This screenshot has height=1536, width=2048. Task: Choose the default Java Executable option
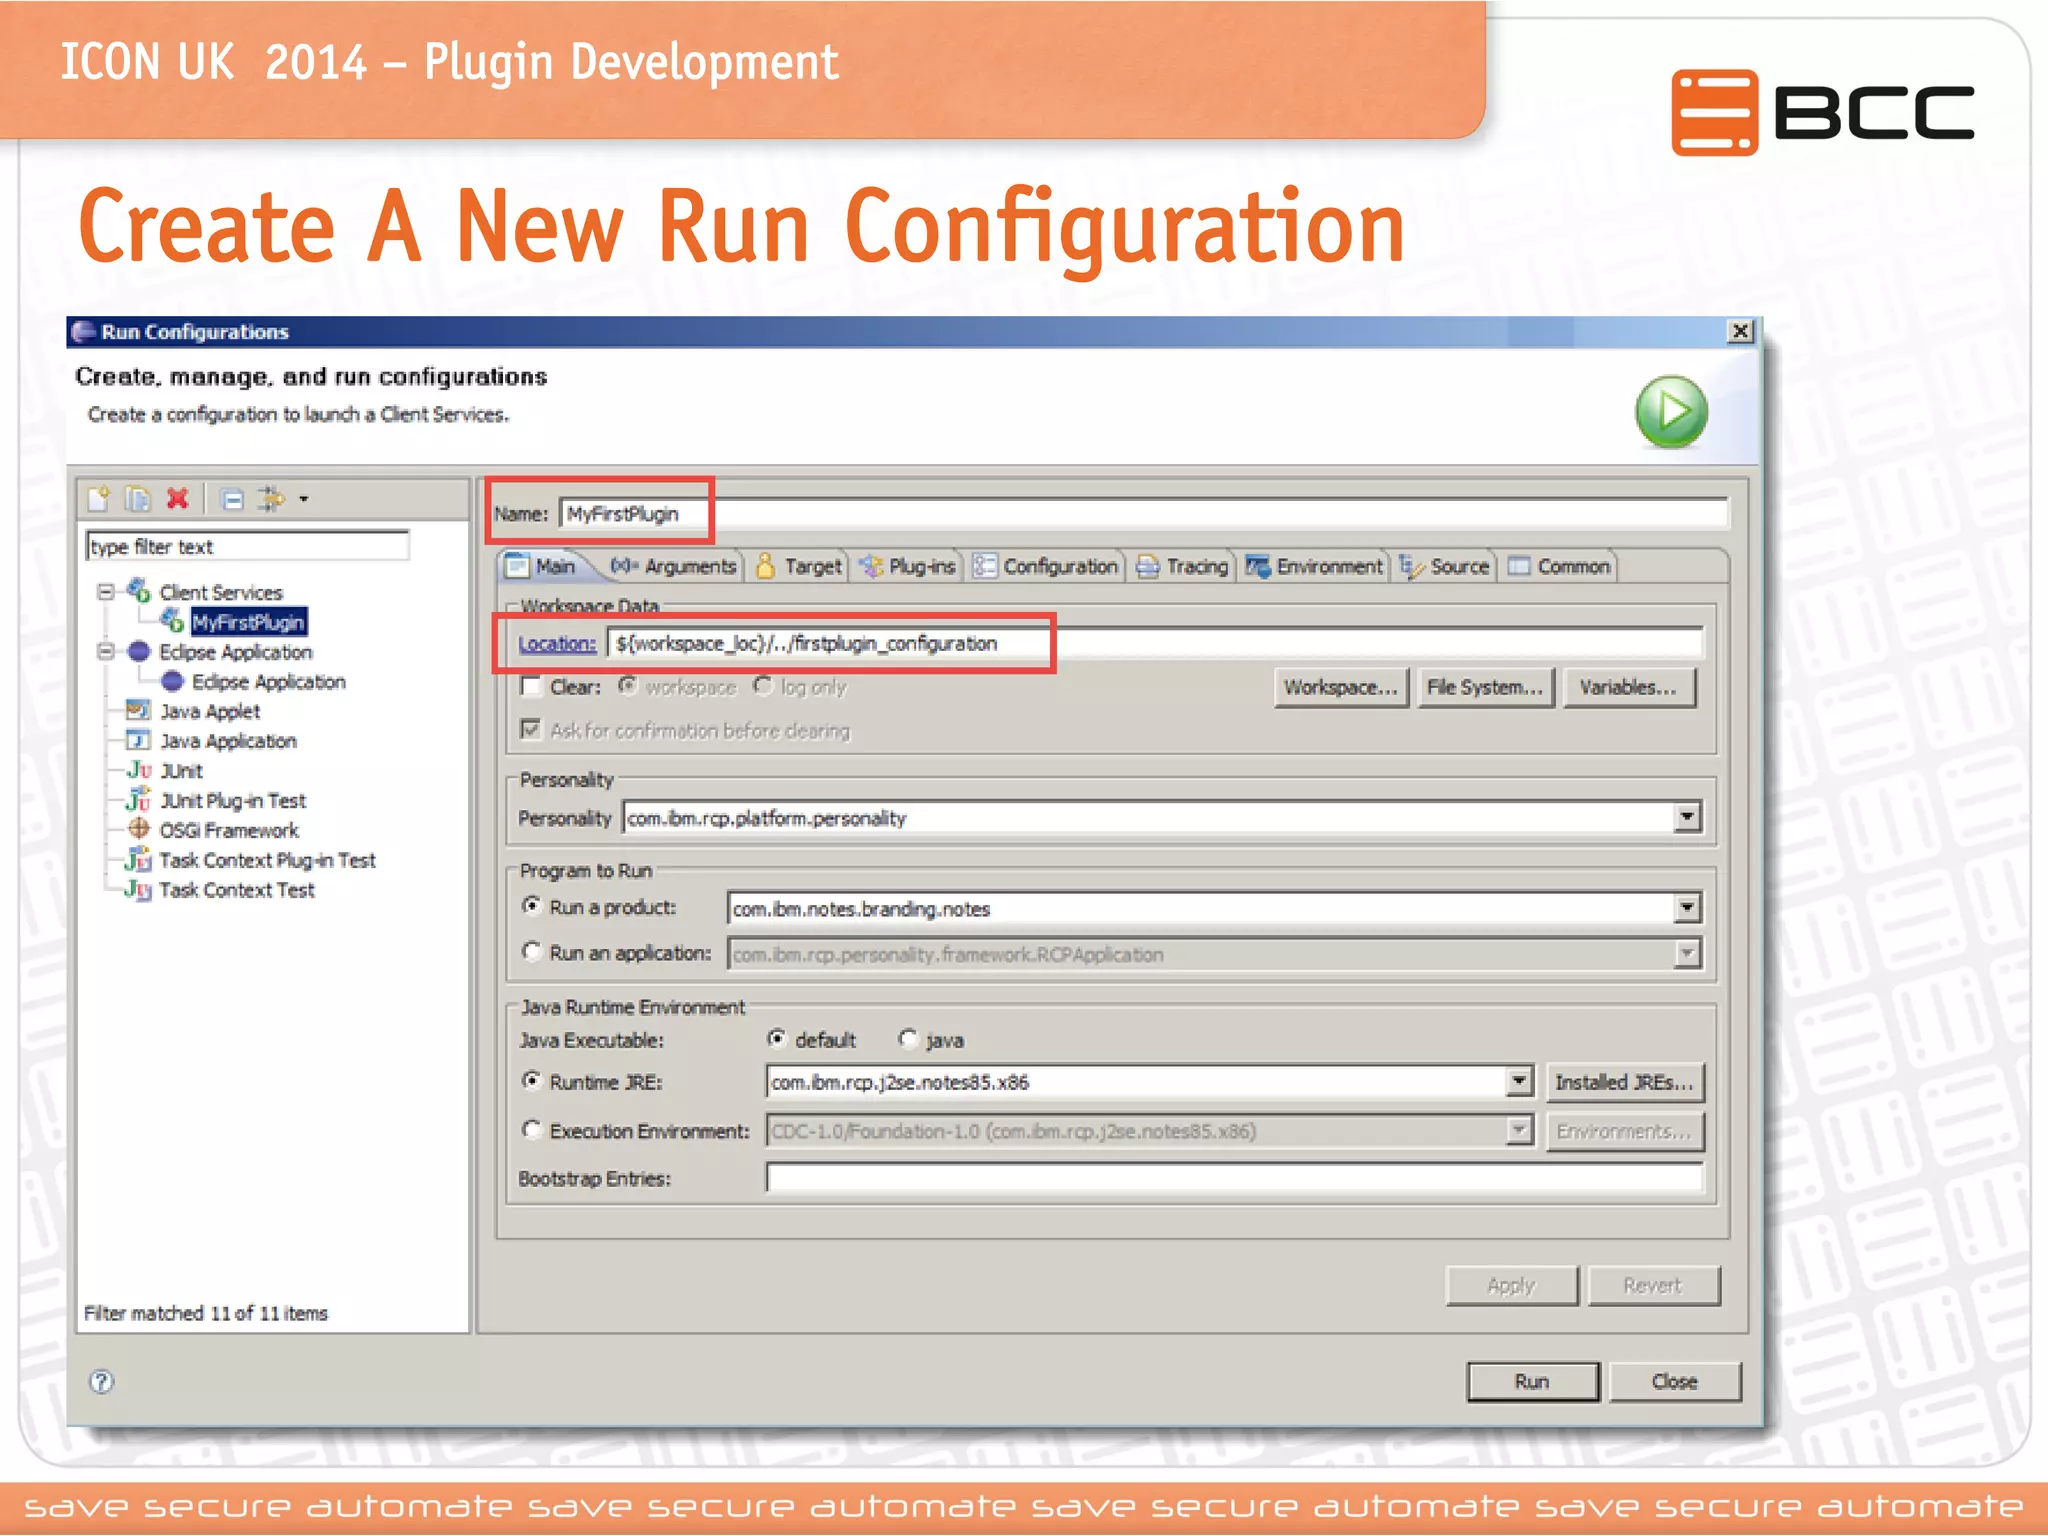tap(777, 1039)
